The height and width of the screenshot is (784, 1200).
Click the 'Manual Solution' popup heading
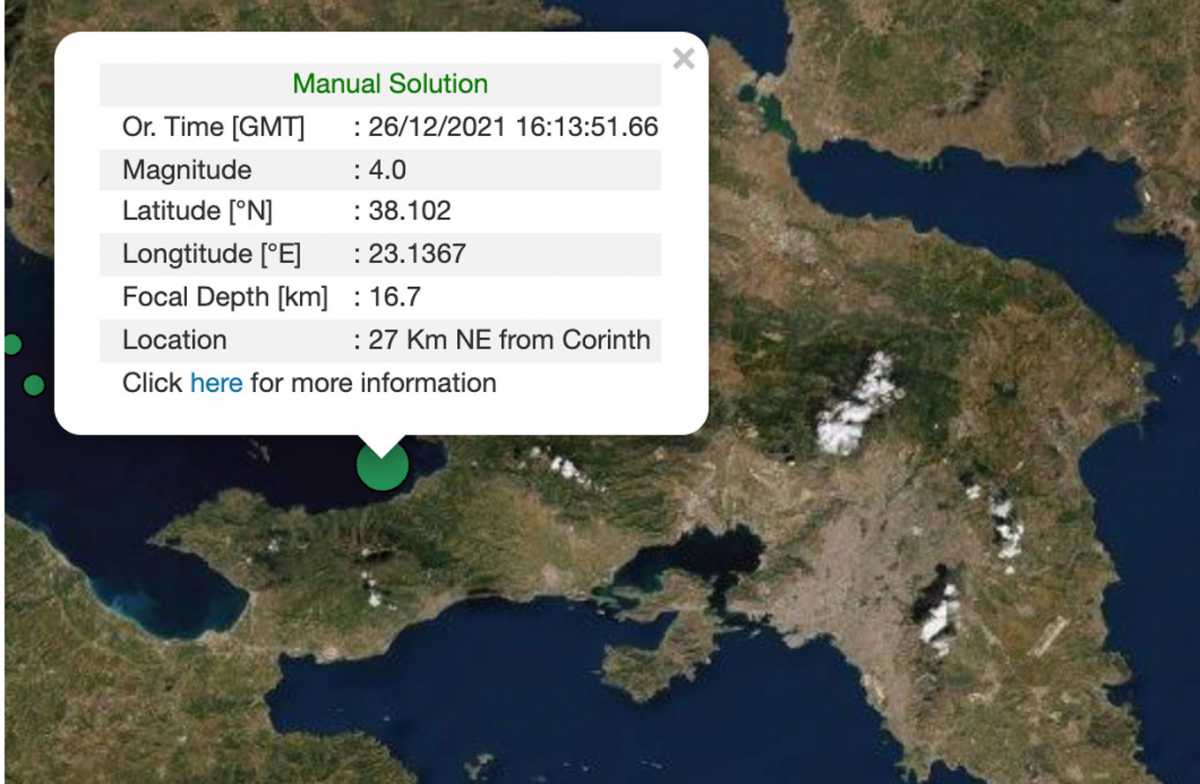(390, 84)
